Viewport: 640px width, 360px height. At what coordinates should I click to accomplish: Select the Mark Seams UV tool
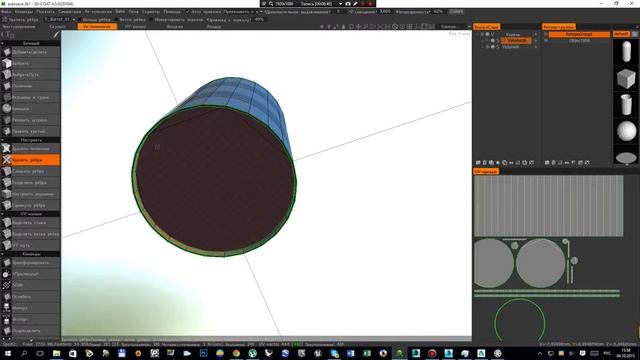click(x=30, y=223)
